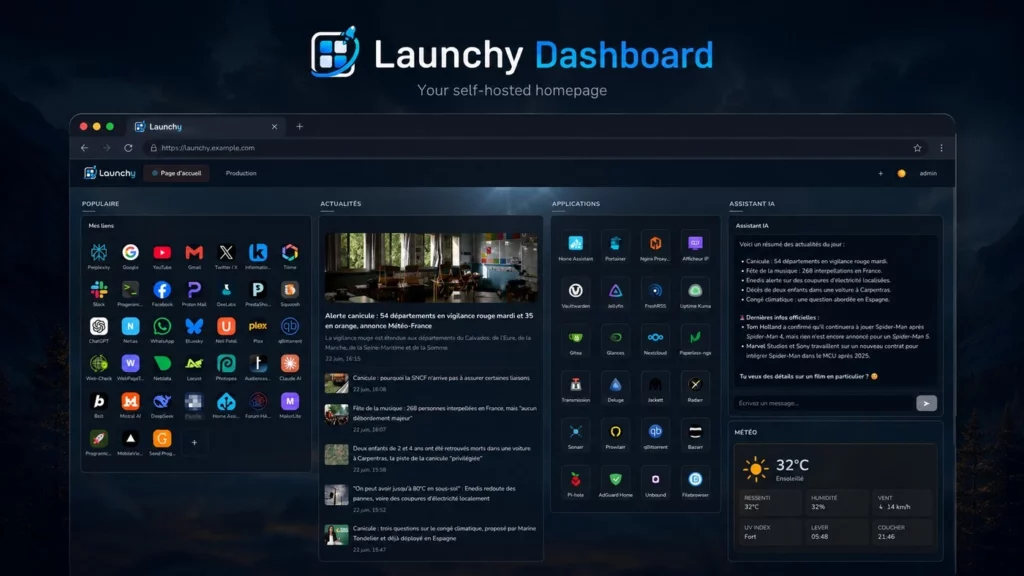The height and width of the screenshot is (576, 1024).
Task: Open the YouTube link icon
Action: tap(162, 253)
